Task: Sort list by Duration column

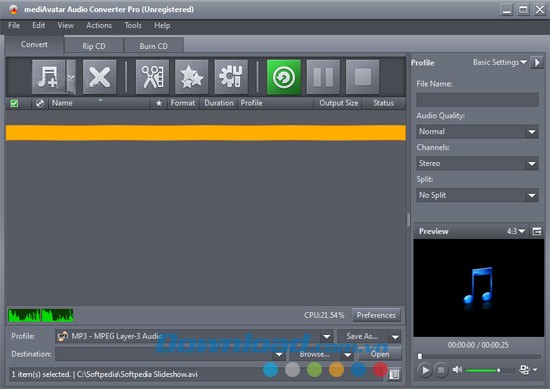Action: pos(219,103)
